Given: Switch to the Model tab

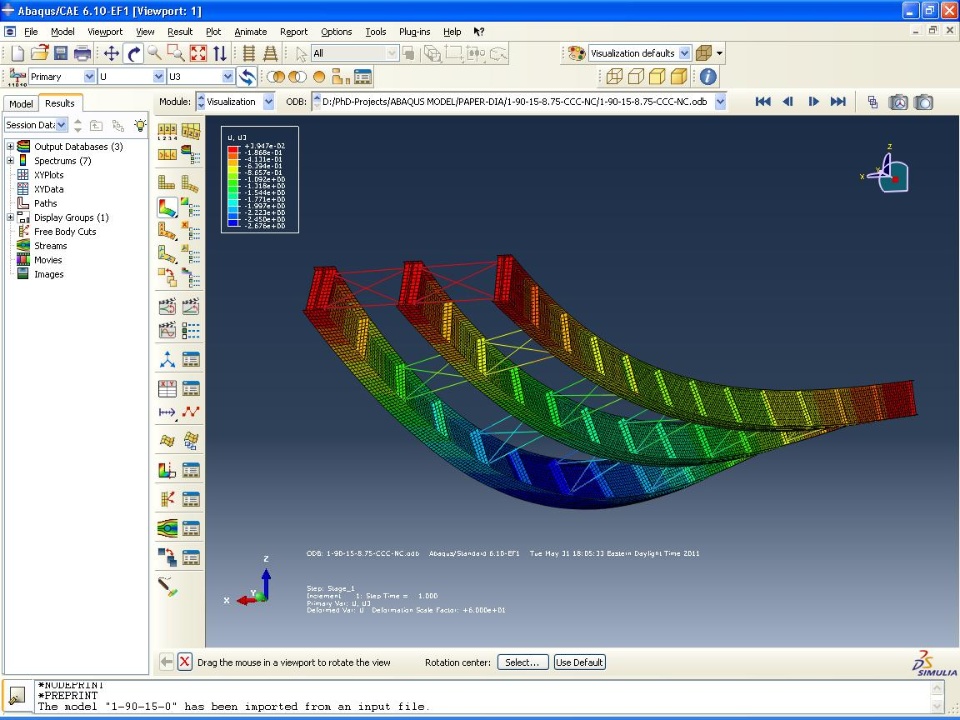Looking at the screenshot, I should coord(21,104).
